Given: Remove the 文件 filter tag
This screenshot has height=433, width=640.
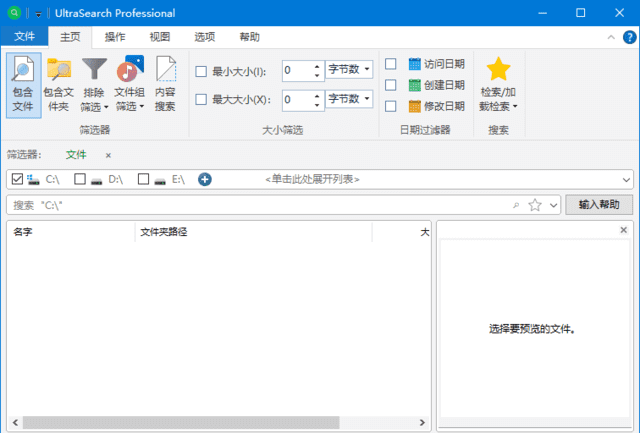Looking at the screenshot, I should (108, 155).
